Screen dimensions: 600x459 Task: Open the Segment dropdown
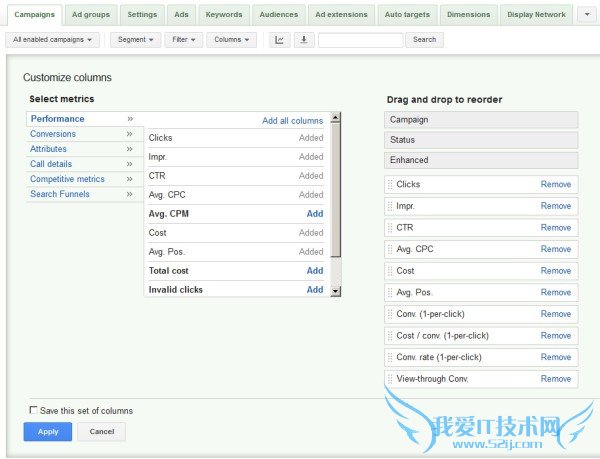point(134,40)
